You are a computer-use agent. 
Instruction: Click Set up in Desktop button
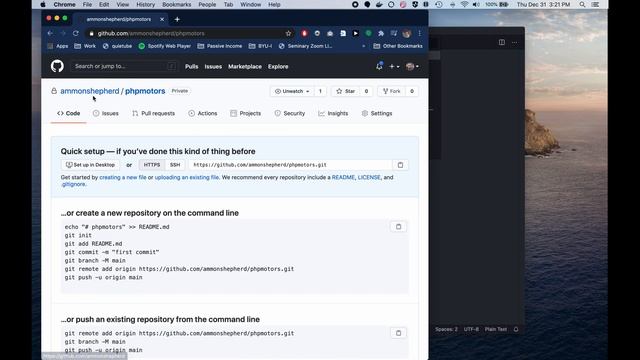point(90,165)
